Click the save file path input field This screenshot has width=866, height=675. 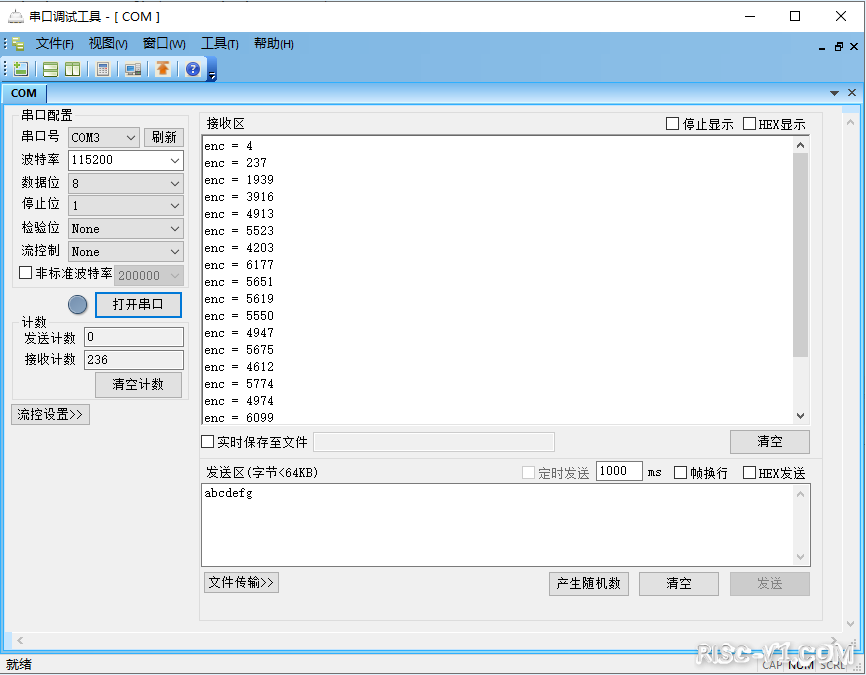(x=434, y=442)
